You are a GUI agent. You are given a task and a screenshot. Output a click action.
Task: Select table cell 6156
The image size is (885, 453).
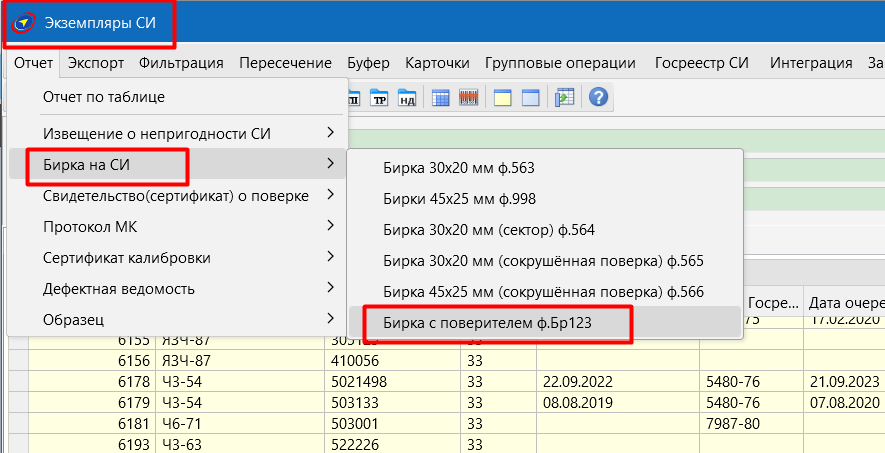(92, 360)
